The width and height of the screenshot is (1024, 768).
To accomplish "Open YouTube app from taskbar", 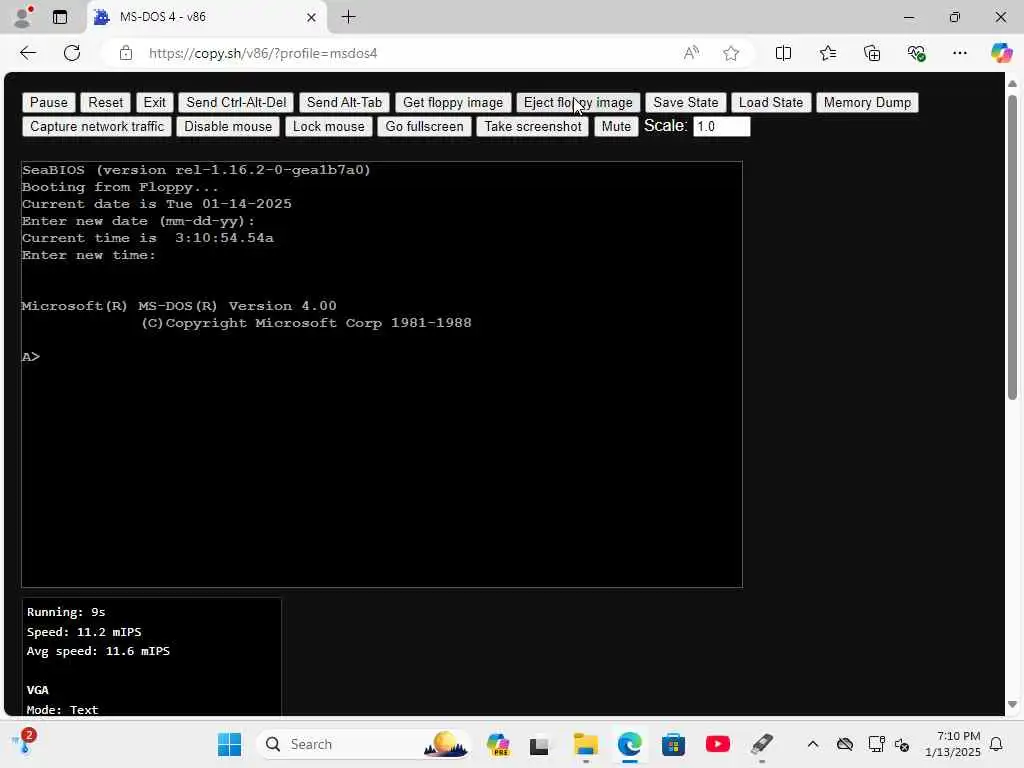I will (x=718, y=744).
